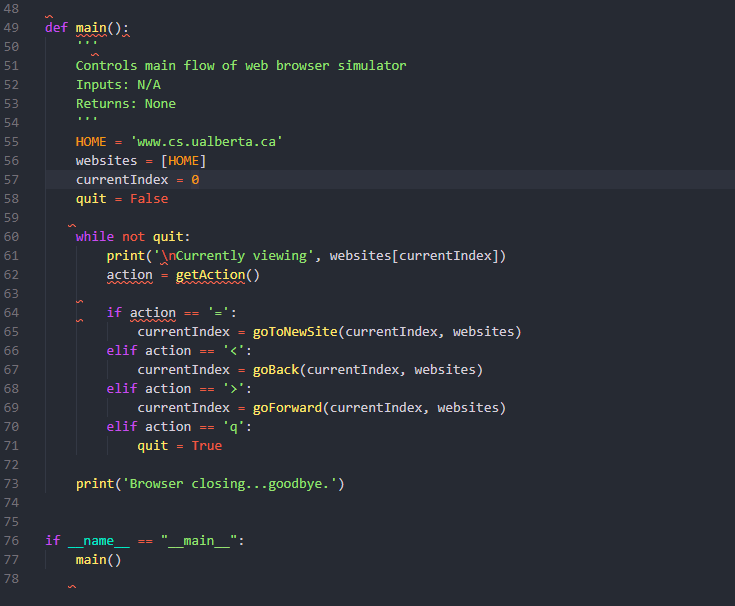Click 'main' in the def main() line

coord(91,28)
